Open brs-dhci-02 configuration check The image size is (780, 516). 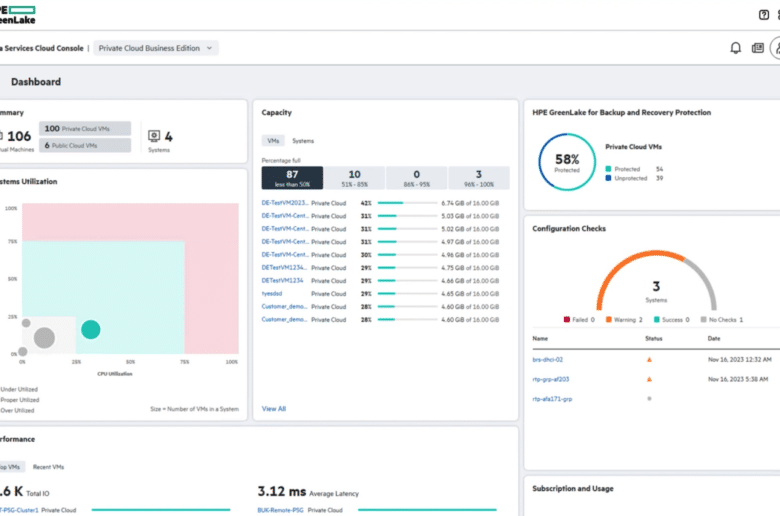[548, 359]
